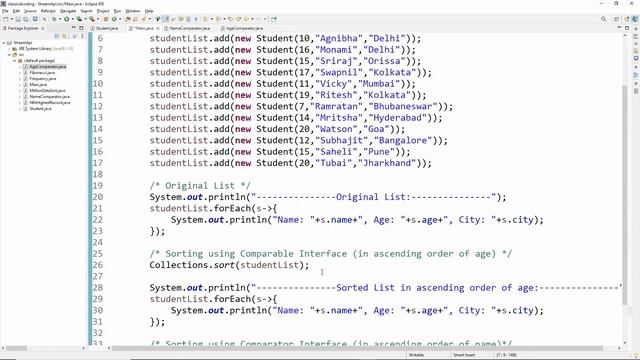Open the Run menu

click(117, 11)
